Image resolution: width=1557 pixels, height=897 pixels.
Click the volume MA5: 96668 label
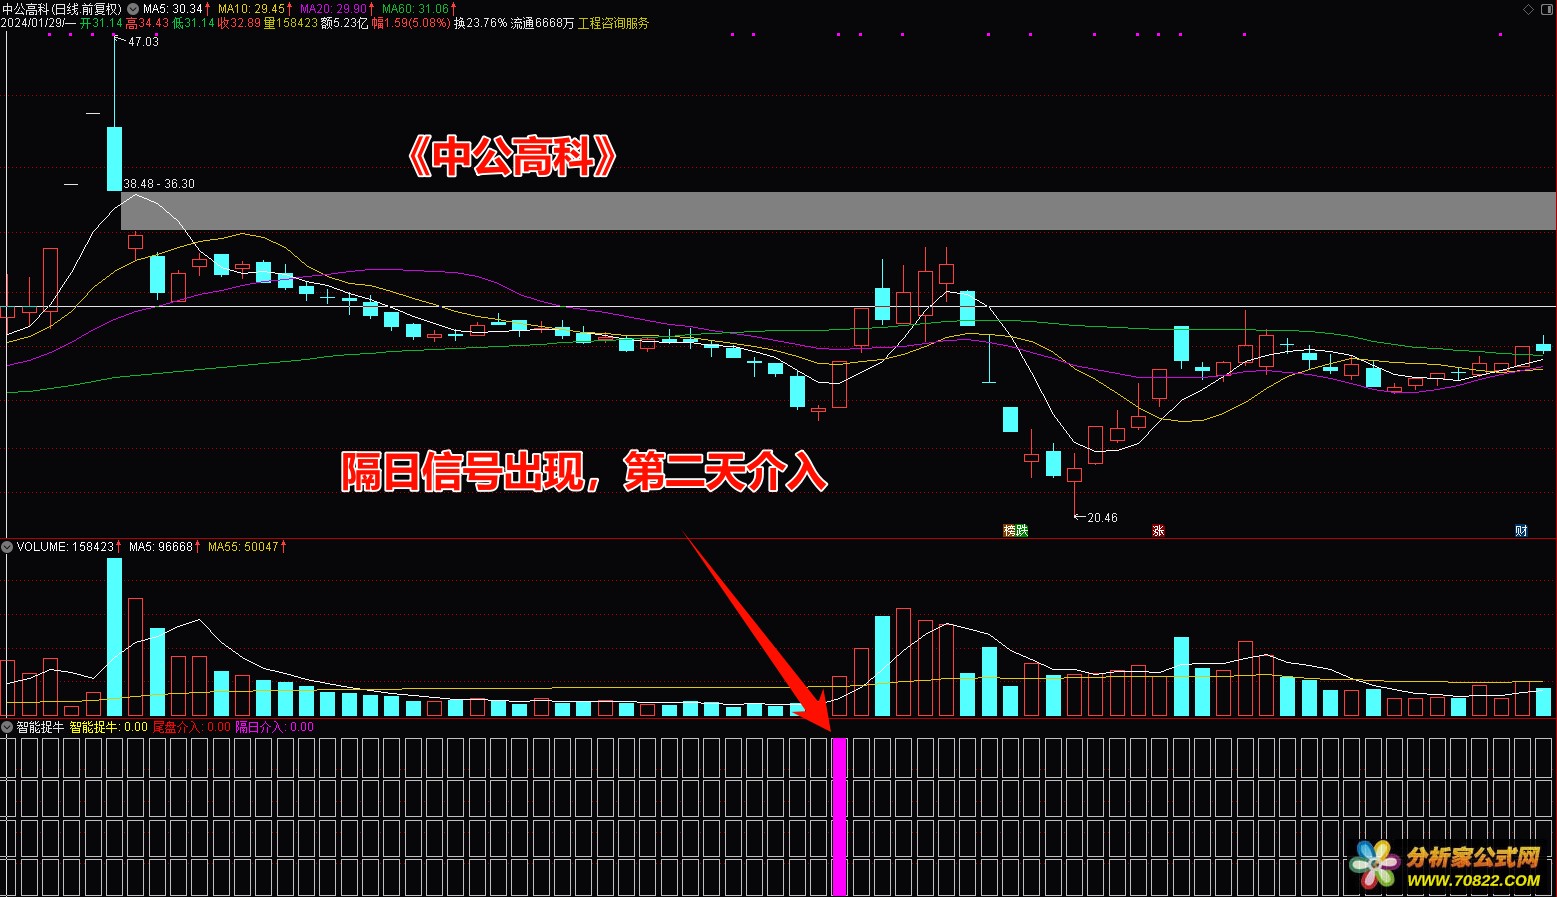tap(160, 547)
